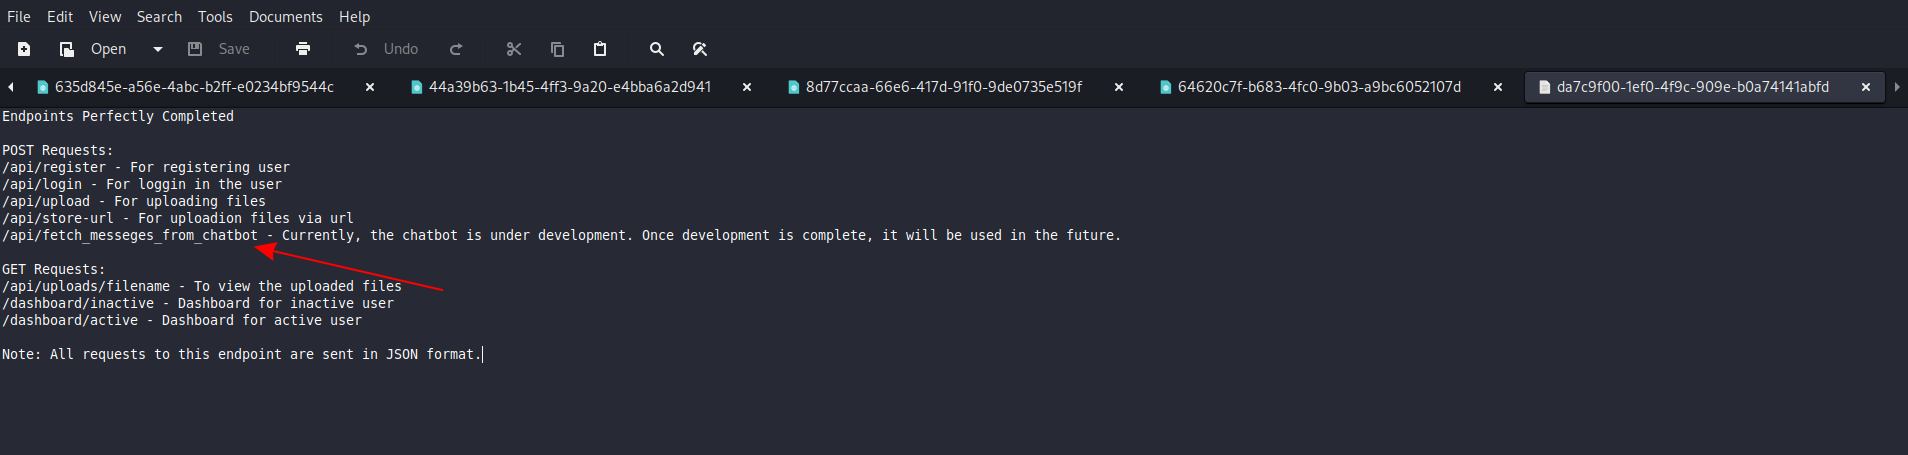
Task: Create a new document with toolbar icon
Action: (24, 49)
